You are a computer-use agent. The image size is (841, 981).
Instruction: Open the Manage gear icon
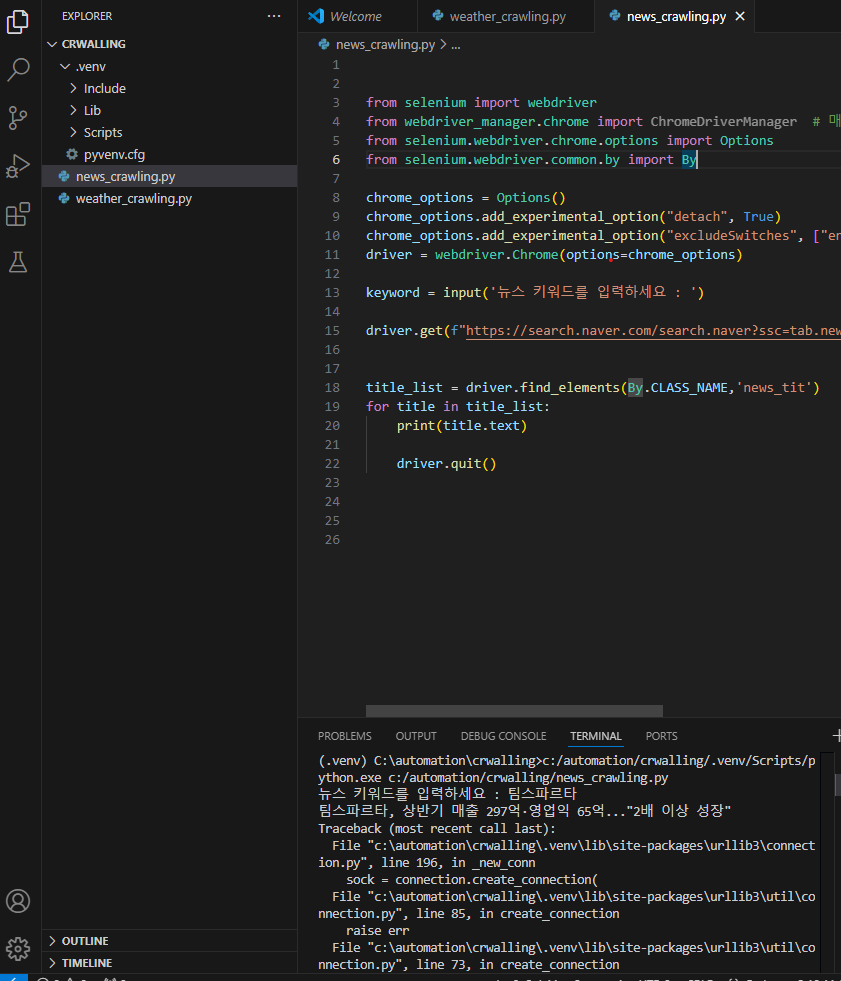[x=18, y=949]
